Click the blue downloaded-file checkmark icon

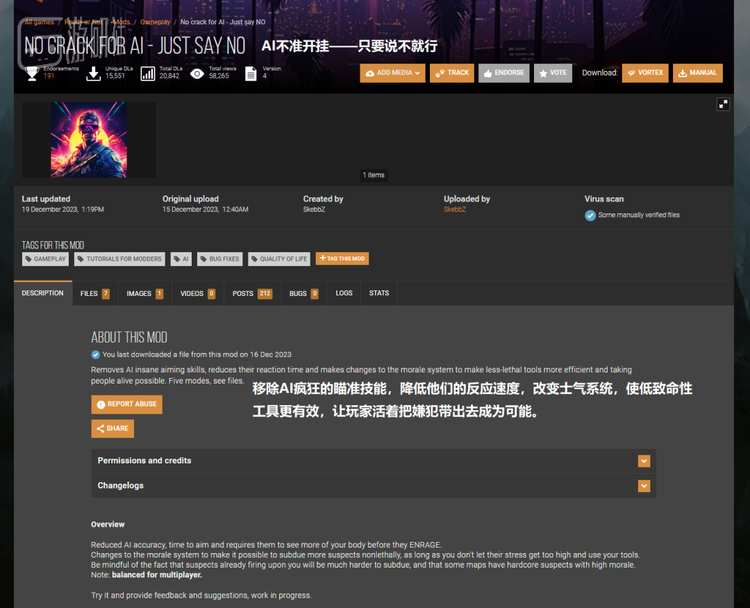point(96,354)
